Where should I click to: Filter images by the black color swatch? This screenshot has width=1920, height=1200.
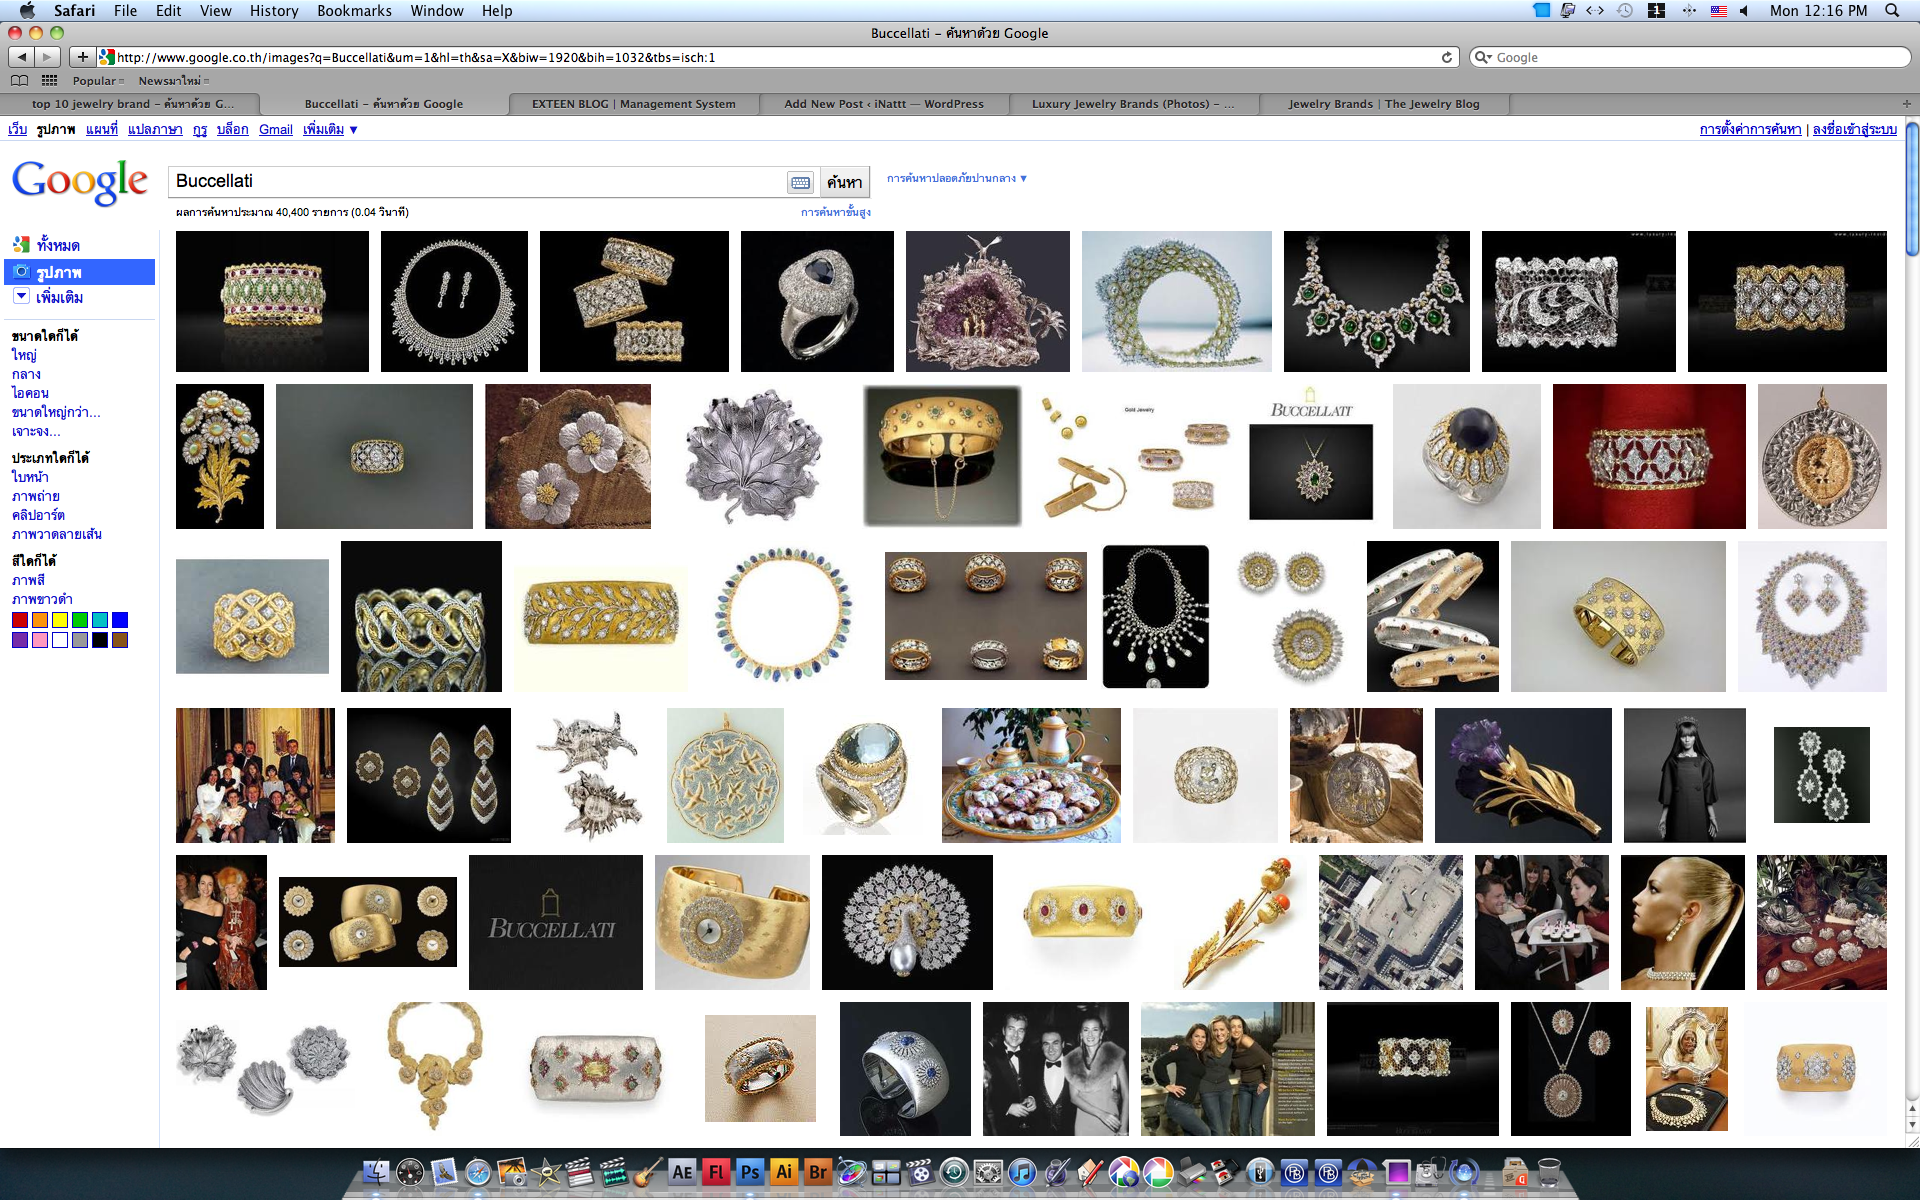point(100,640)
